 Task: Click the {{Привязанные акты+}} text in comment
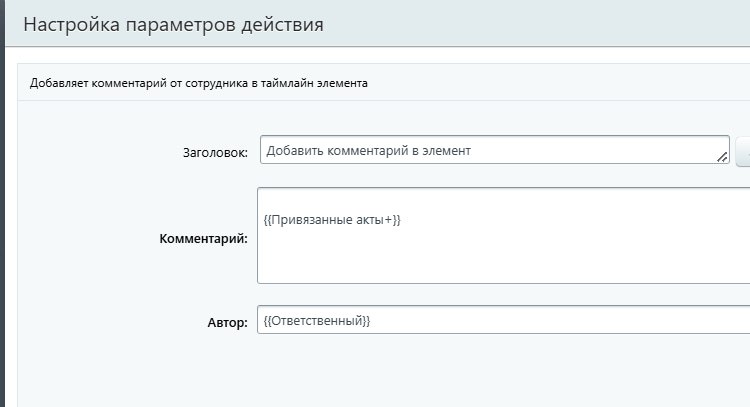pyautogui.click(x=332, y=219)
